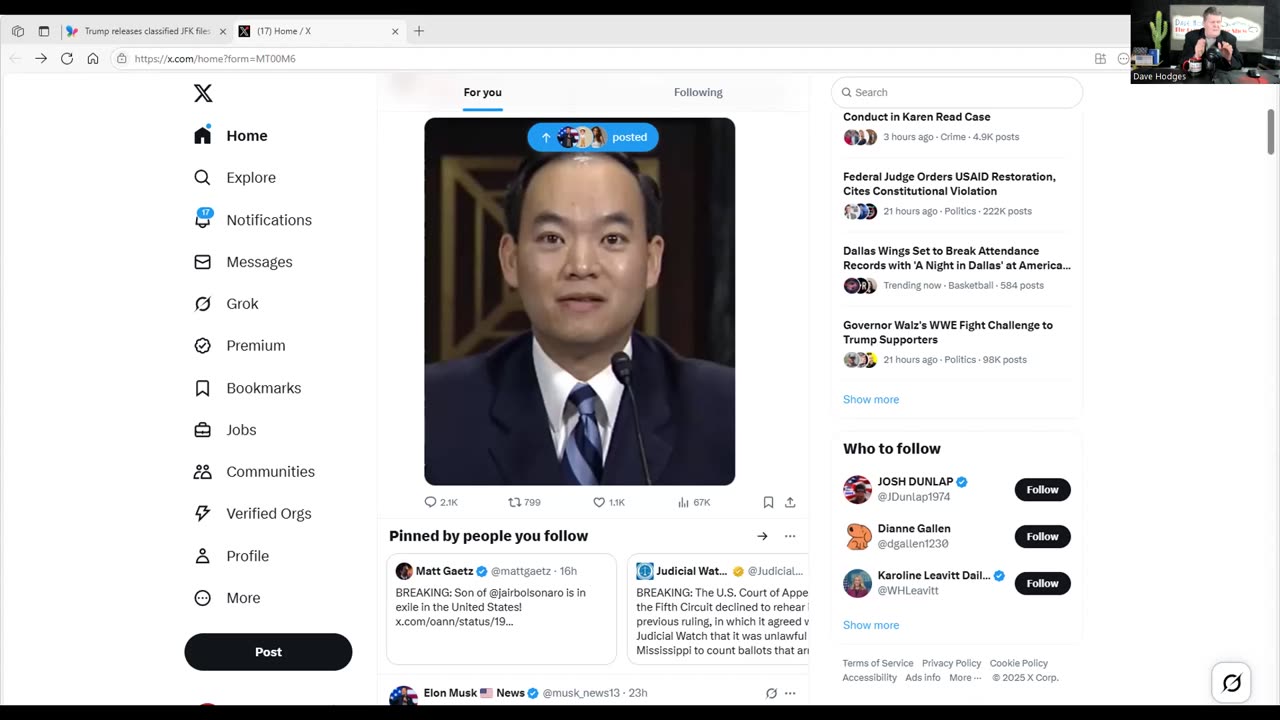Open Bookmarks in the sidebar
This screenshot has width=1280, height=720.
click(x=247, y=388)
